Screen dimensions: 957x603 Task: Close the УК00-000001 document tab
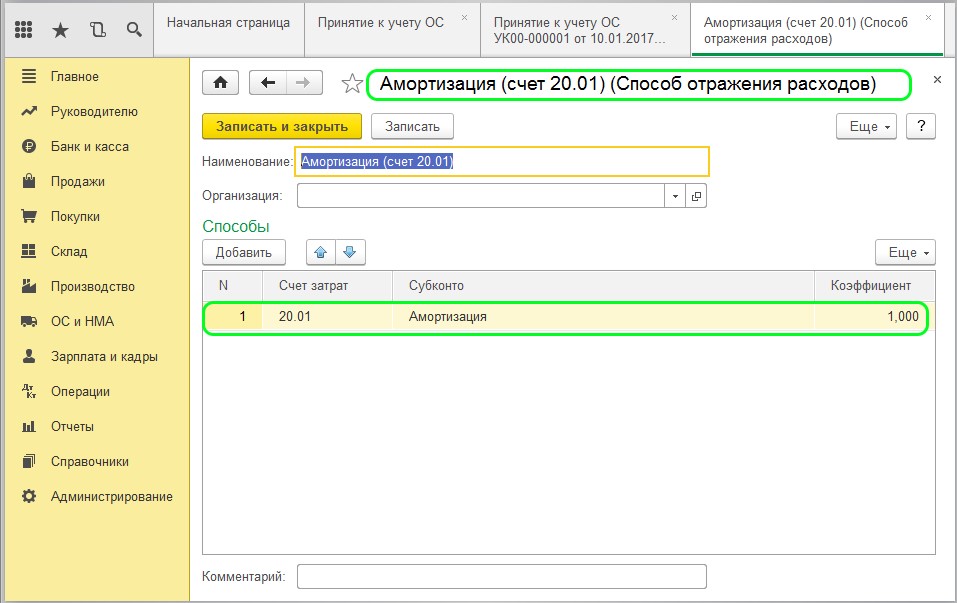674,18
